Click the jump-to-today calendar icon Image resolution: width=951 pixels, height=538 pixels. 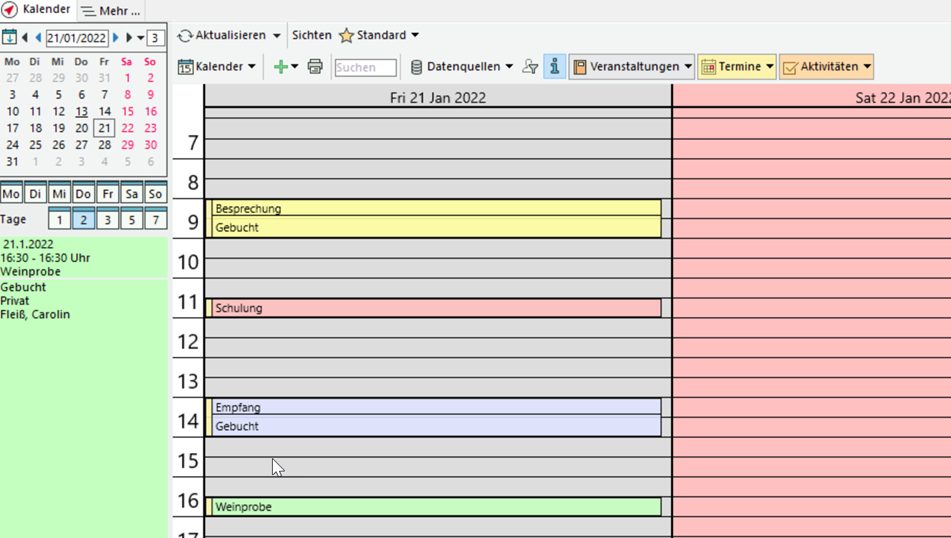click(x=9, y=38)
